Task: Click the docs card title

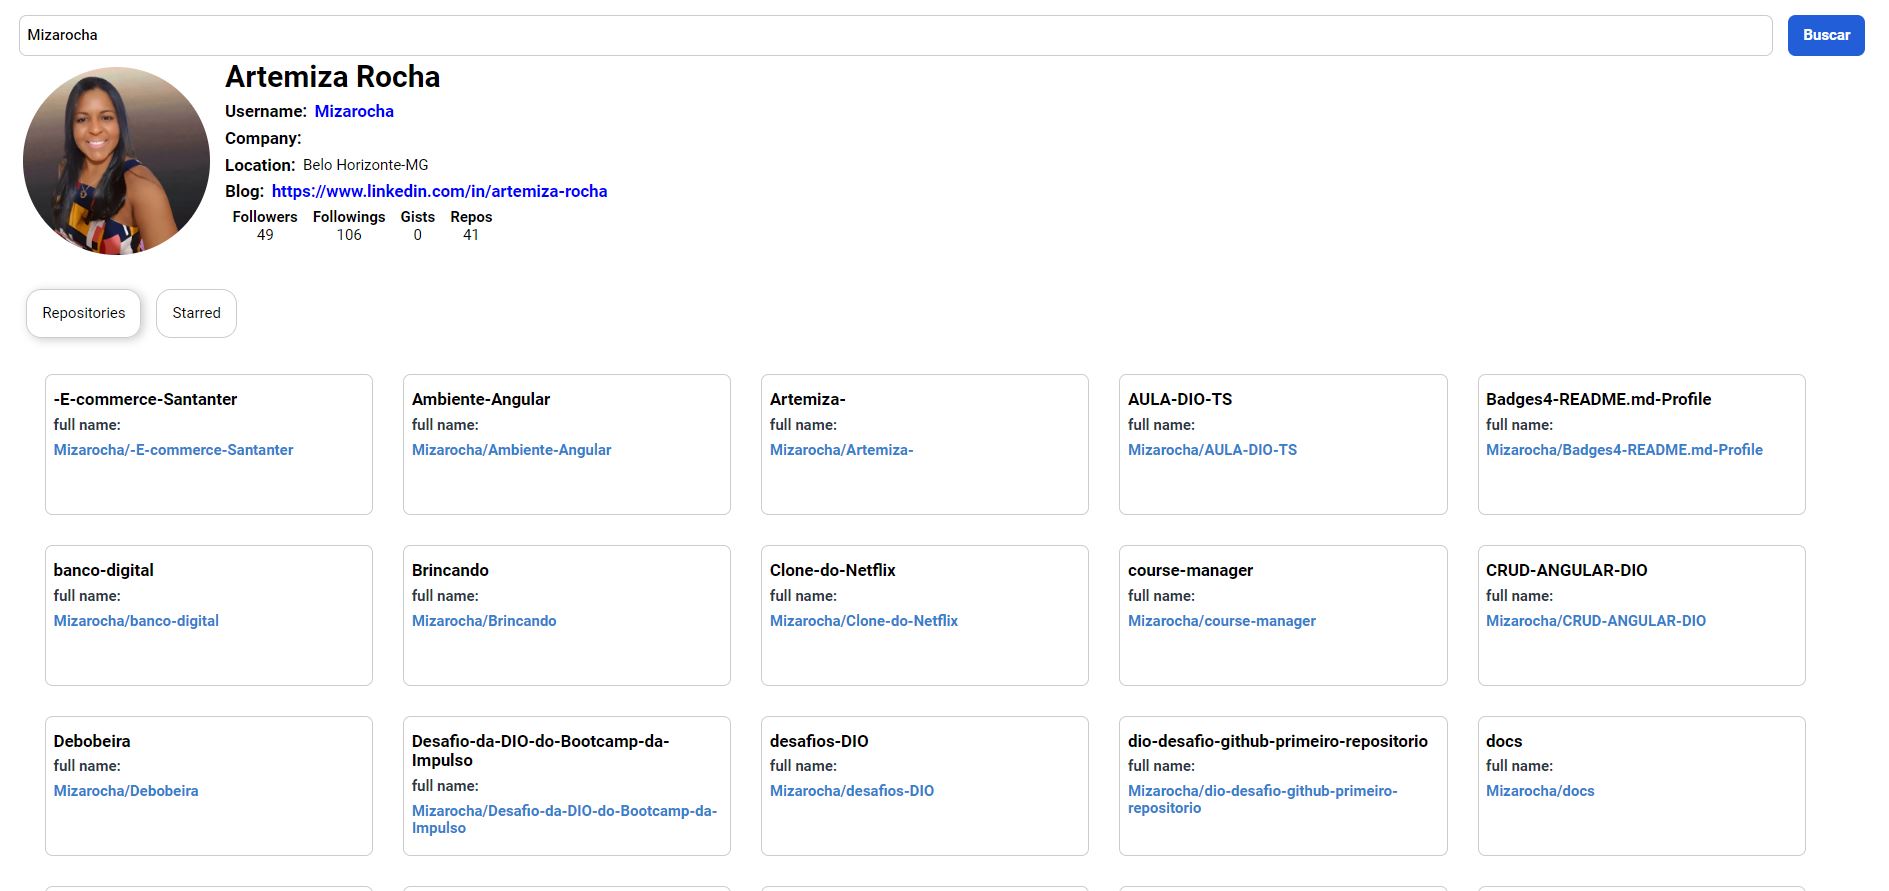Action: pos(1504,741)
